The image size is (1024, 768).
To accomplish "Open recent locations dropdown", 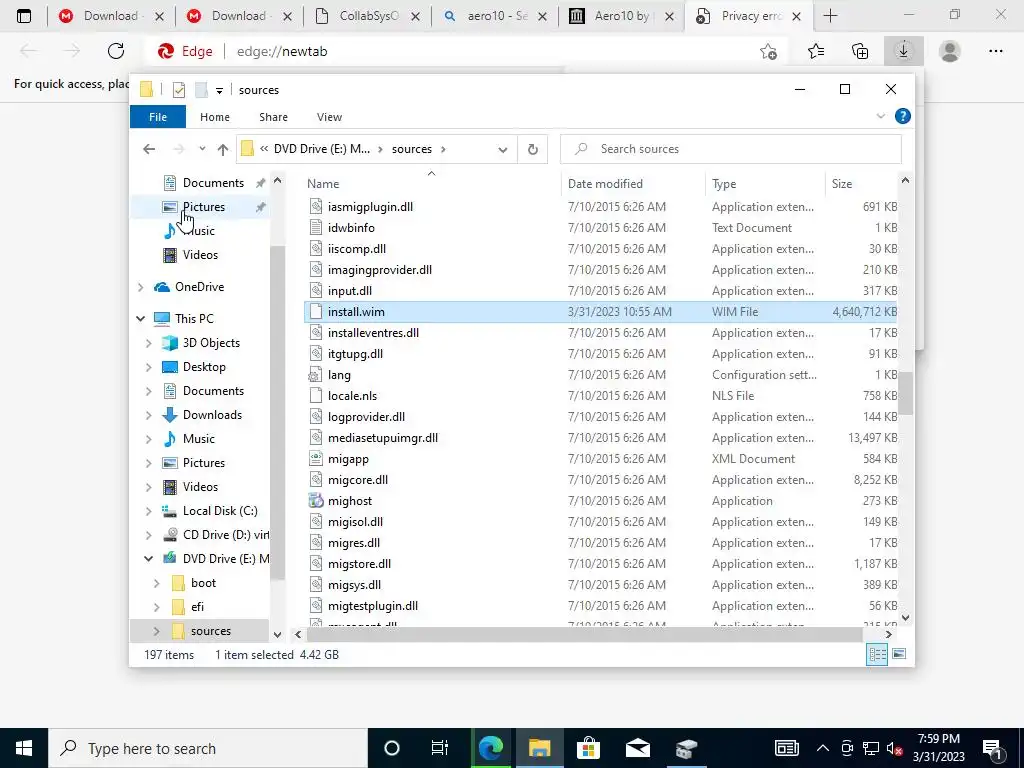I will [202, 149].
